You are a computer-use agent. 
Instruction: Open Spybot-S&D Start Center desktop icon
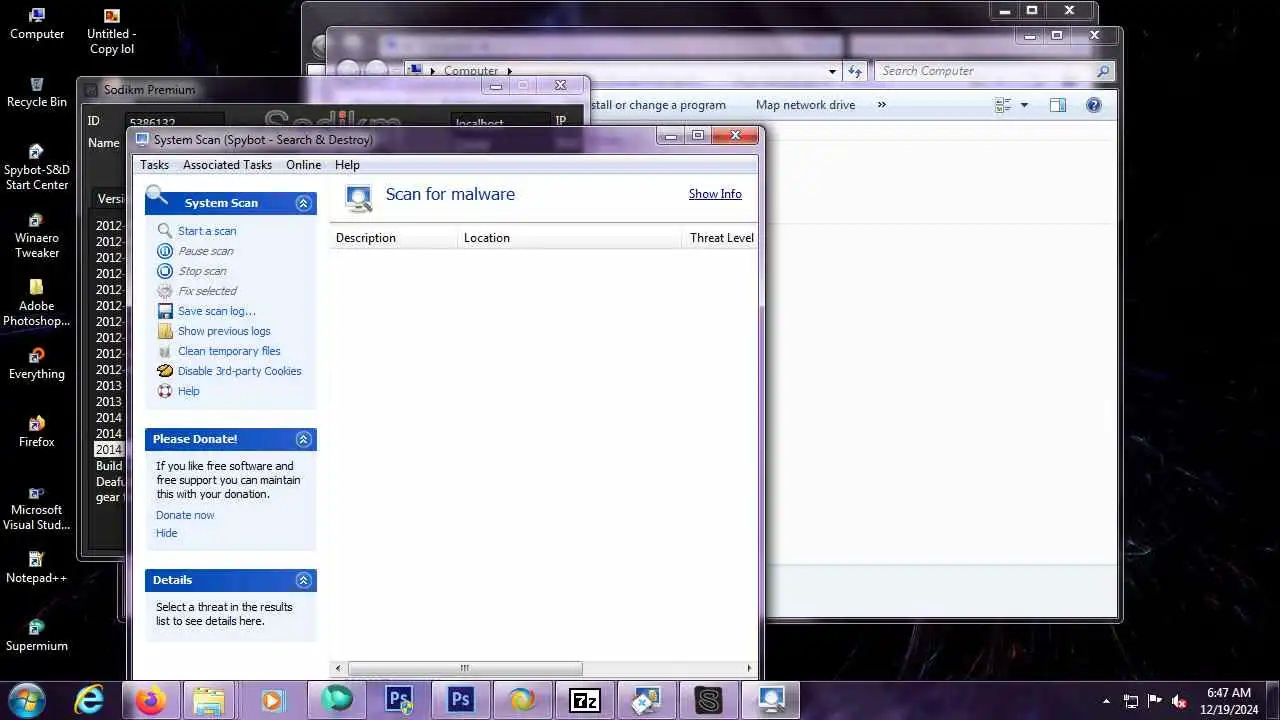[37, 168]
